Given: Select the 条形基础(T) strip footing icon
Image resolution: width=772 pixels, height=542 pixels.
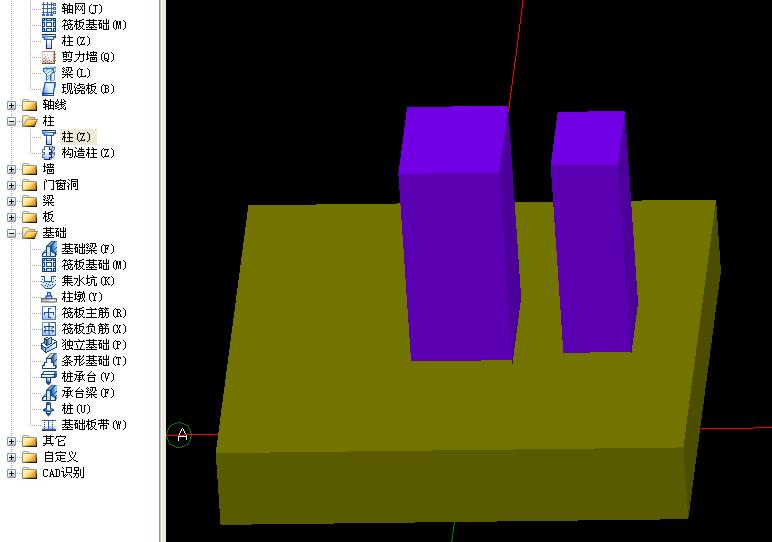Looking at the screenshot, I should pos(49,361).
